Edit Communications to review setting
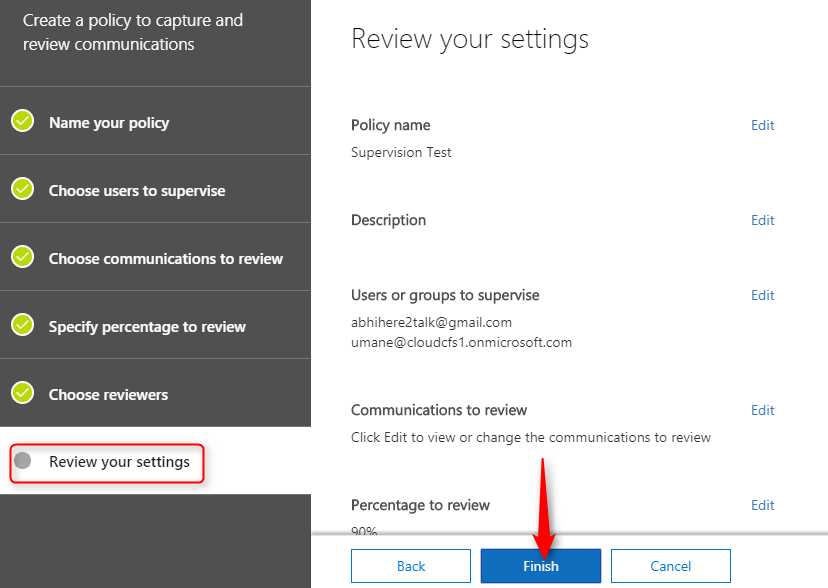This screenshot has width=828, height=588. click(763, 410)
